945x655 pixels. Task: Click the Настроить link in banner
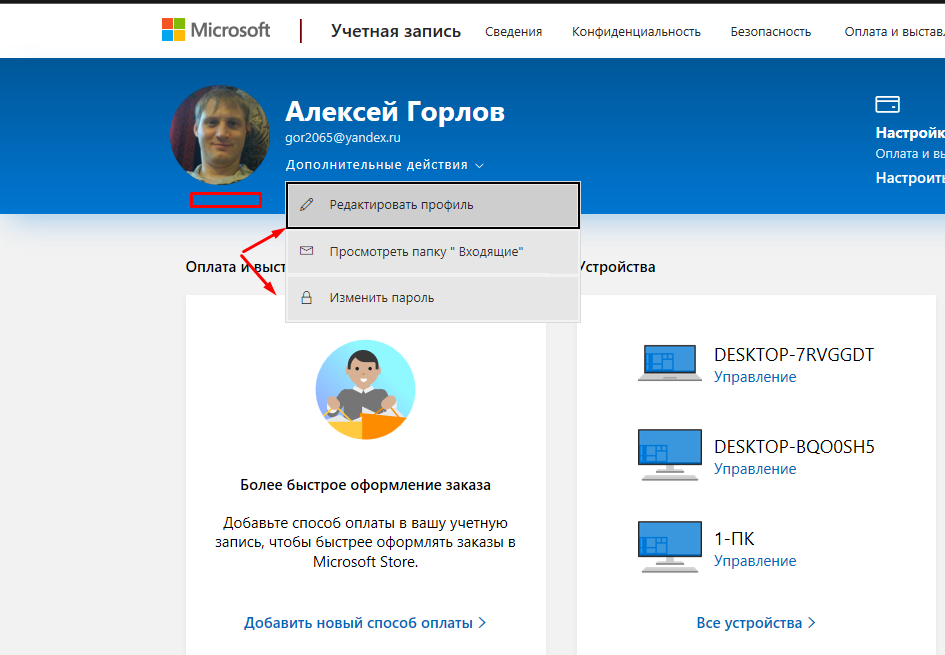(x=910, y=178)
